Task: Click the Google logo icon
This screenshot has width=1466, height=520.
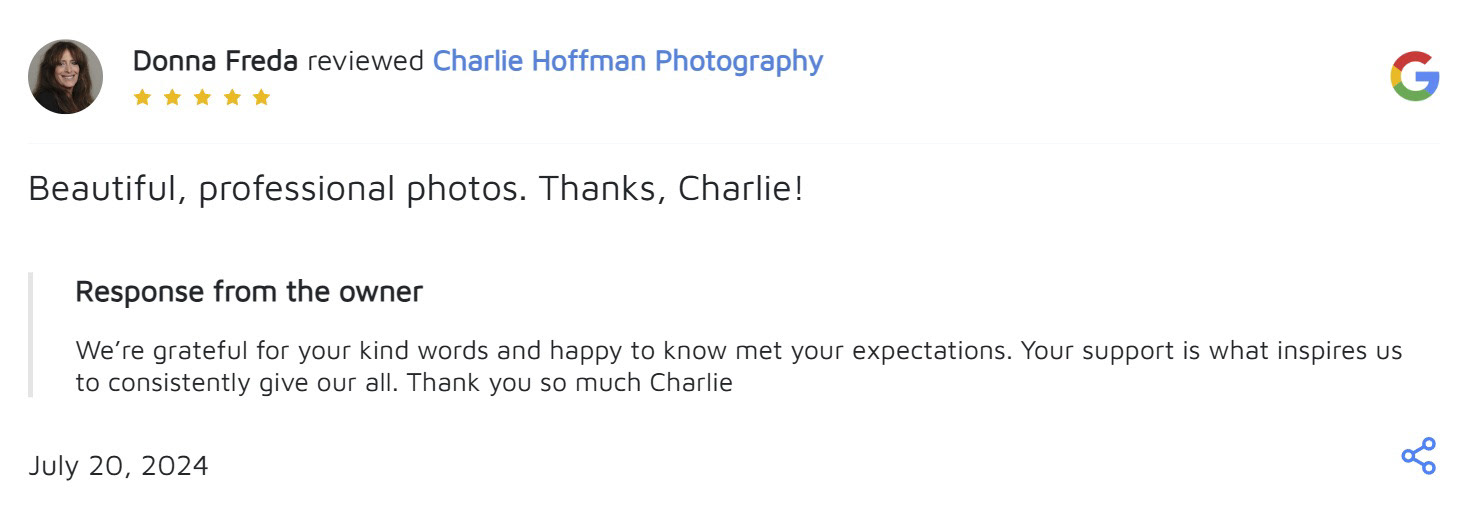Action: [1414, 77]
